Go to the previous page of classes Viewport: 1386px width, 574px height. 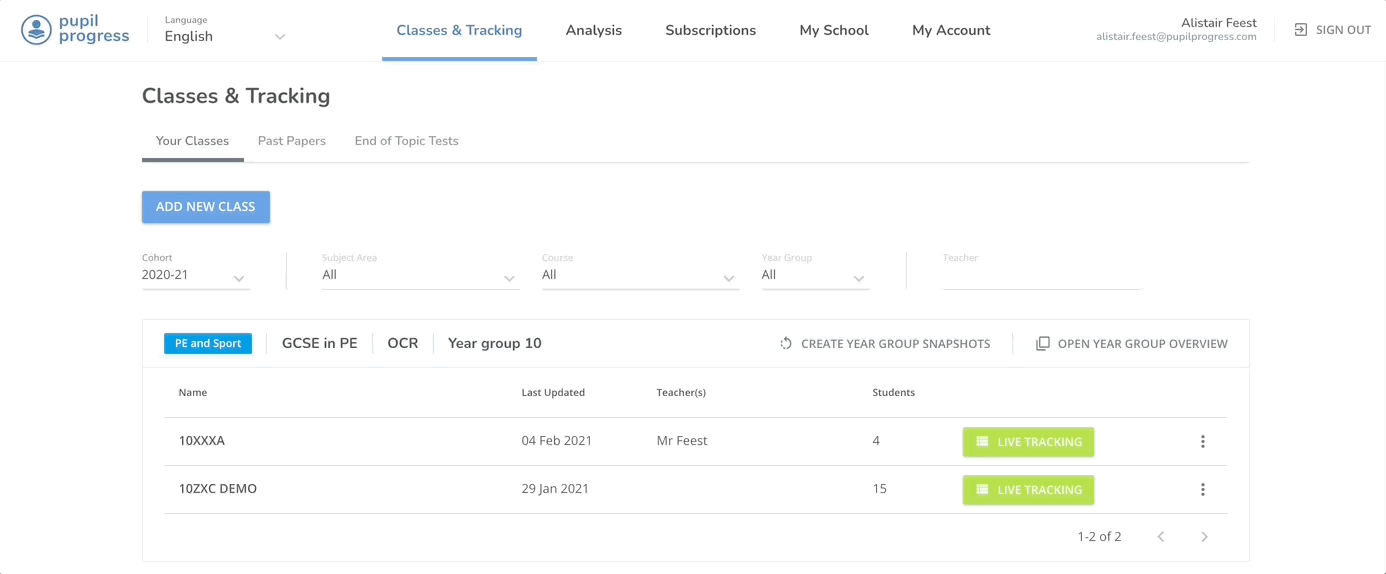click(1161, 537)
